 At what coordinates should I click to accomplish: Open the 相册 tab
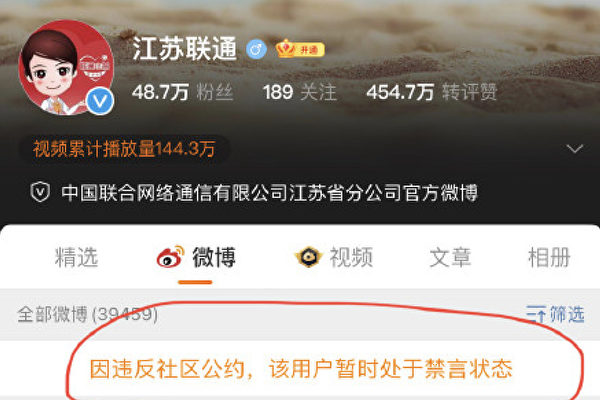click(549, 257)
